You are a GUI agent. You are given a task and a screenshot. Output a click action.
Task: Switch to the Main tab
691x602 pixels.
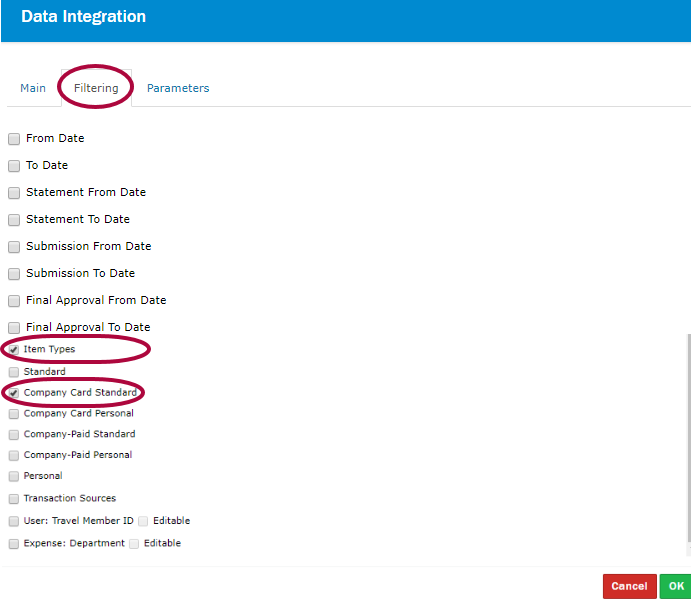(x=33, y=88)
